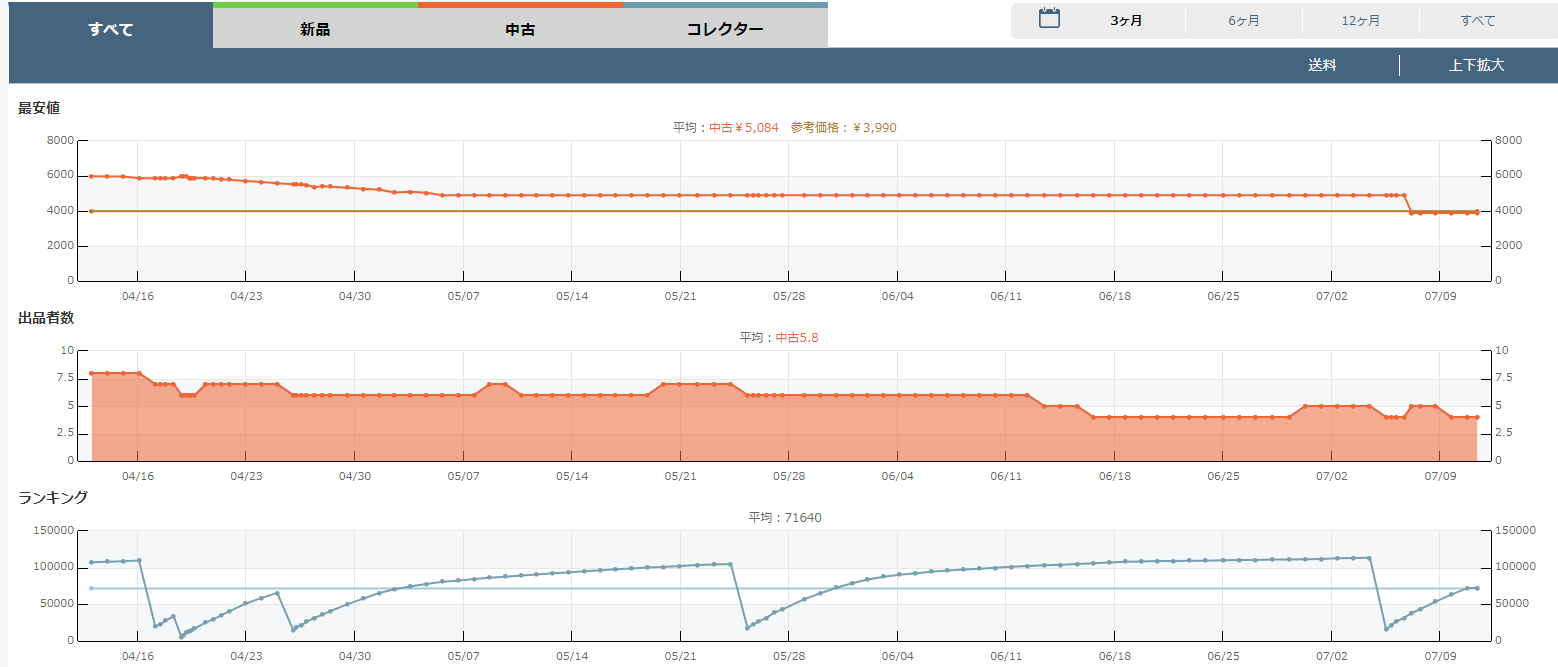Click the first data point on 最安値 line
Image resolution: width=1558 pixels, height=667 pixels.
click(91, 176)
